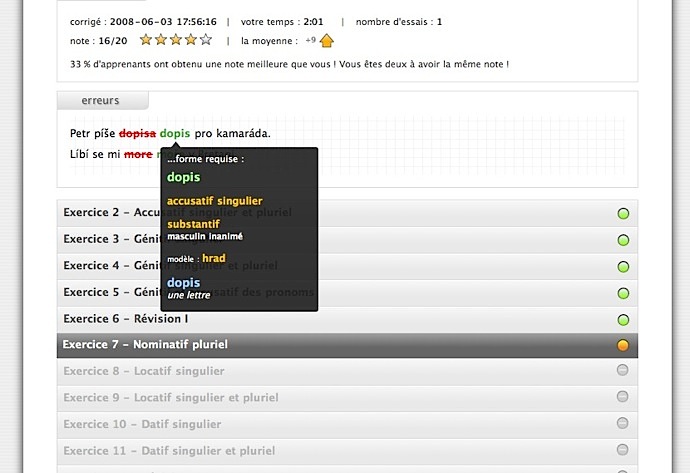The image size is (690, 473).
Task: Click the fifth empty rating star
Action: pyautogui.click(x=206, y=40)
